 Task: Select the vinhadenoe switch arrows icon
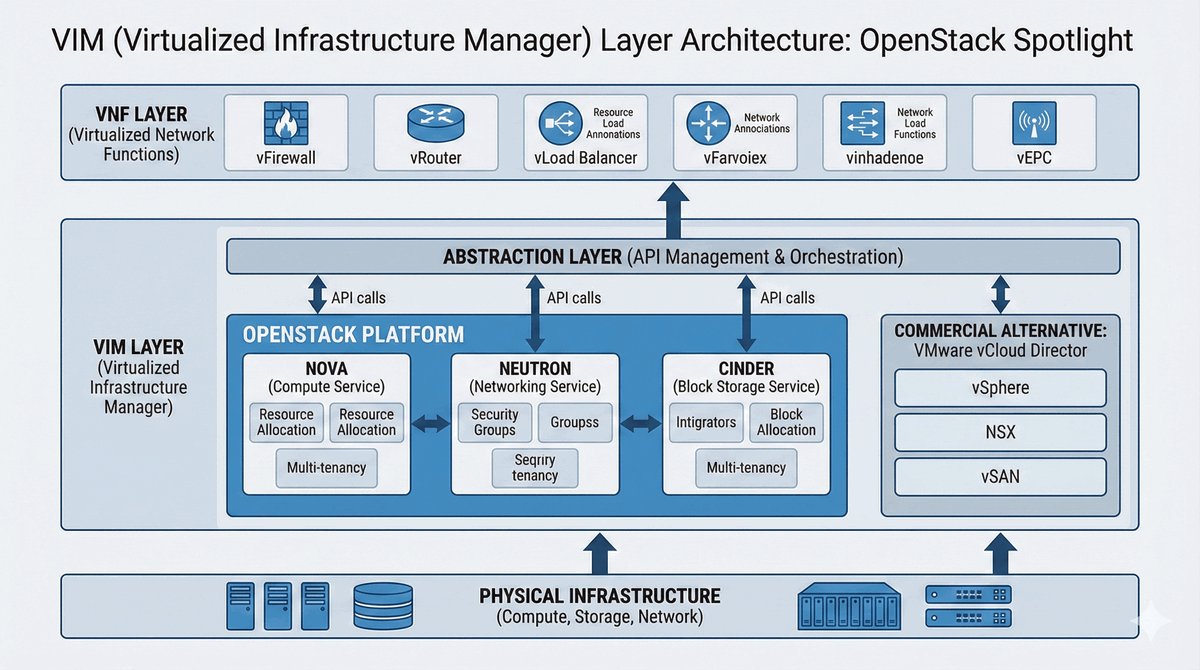pos(860,124)
